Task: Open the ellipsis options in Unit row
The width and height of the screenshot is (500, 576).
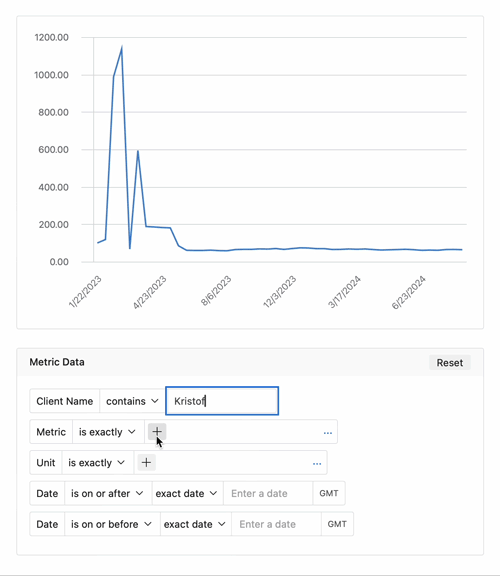Action: point(317,464)
